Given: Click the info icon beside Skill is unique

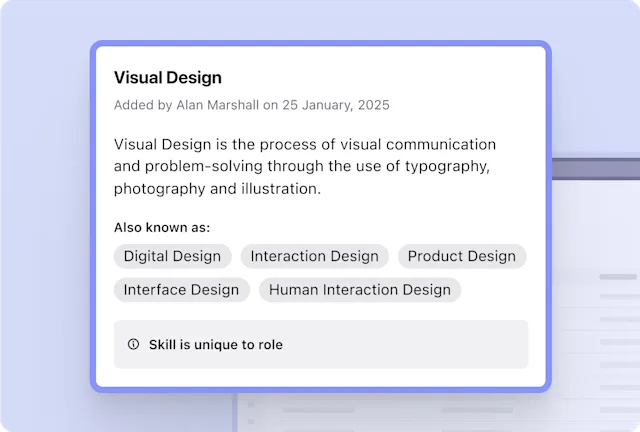Looking at the screenshot, I should point(133,344).
